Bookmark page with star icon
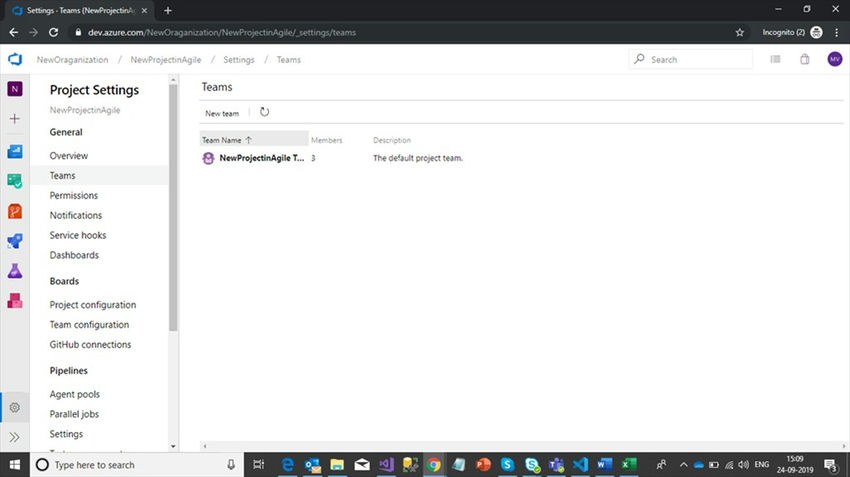Viewport: 850px width, 477px height. [x=740, y=33]
